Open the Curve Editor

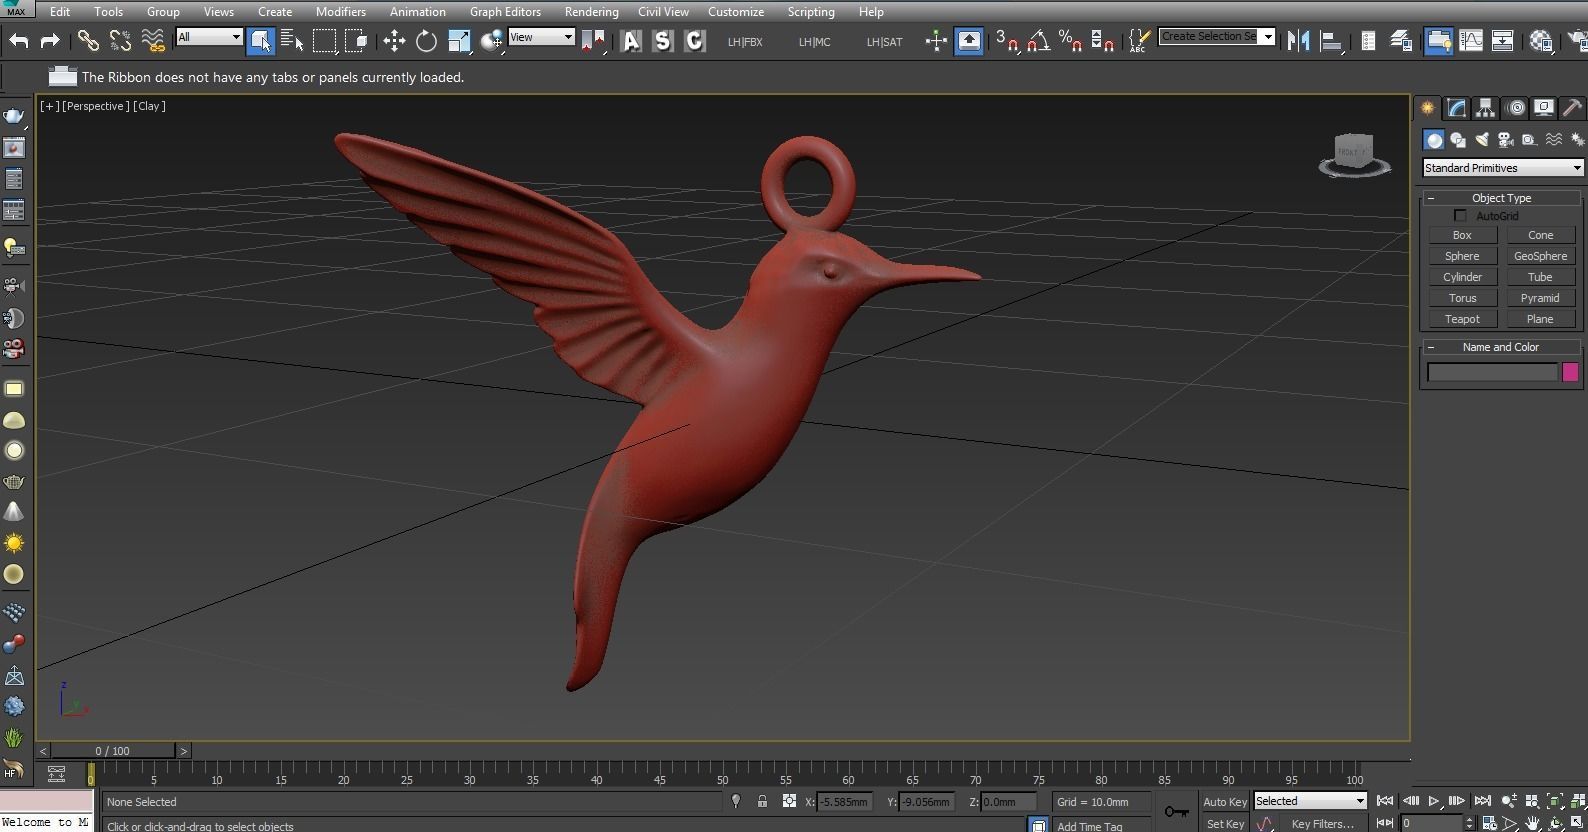tap(1470, 41)
